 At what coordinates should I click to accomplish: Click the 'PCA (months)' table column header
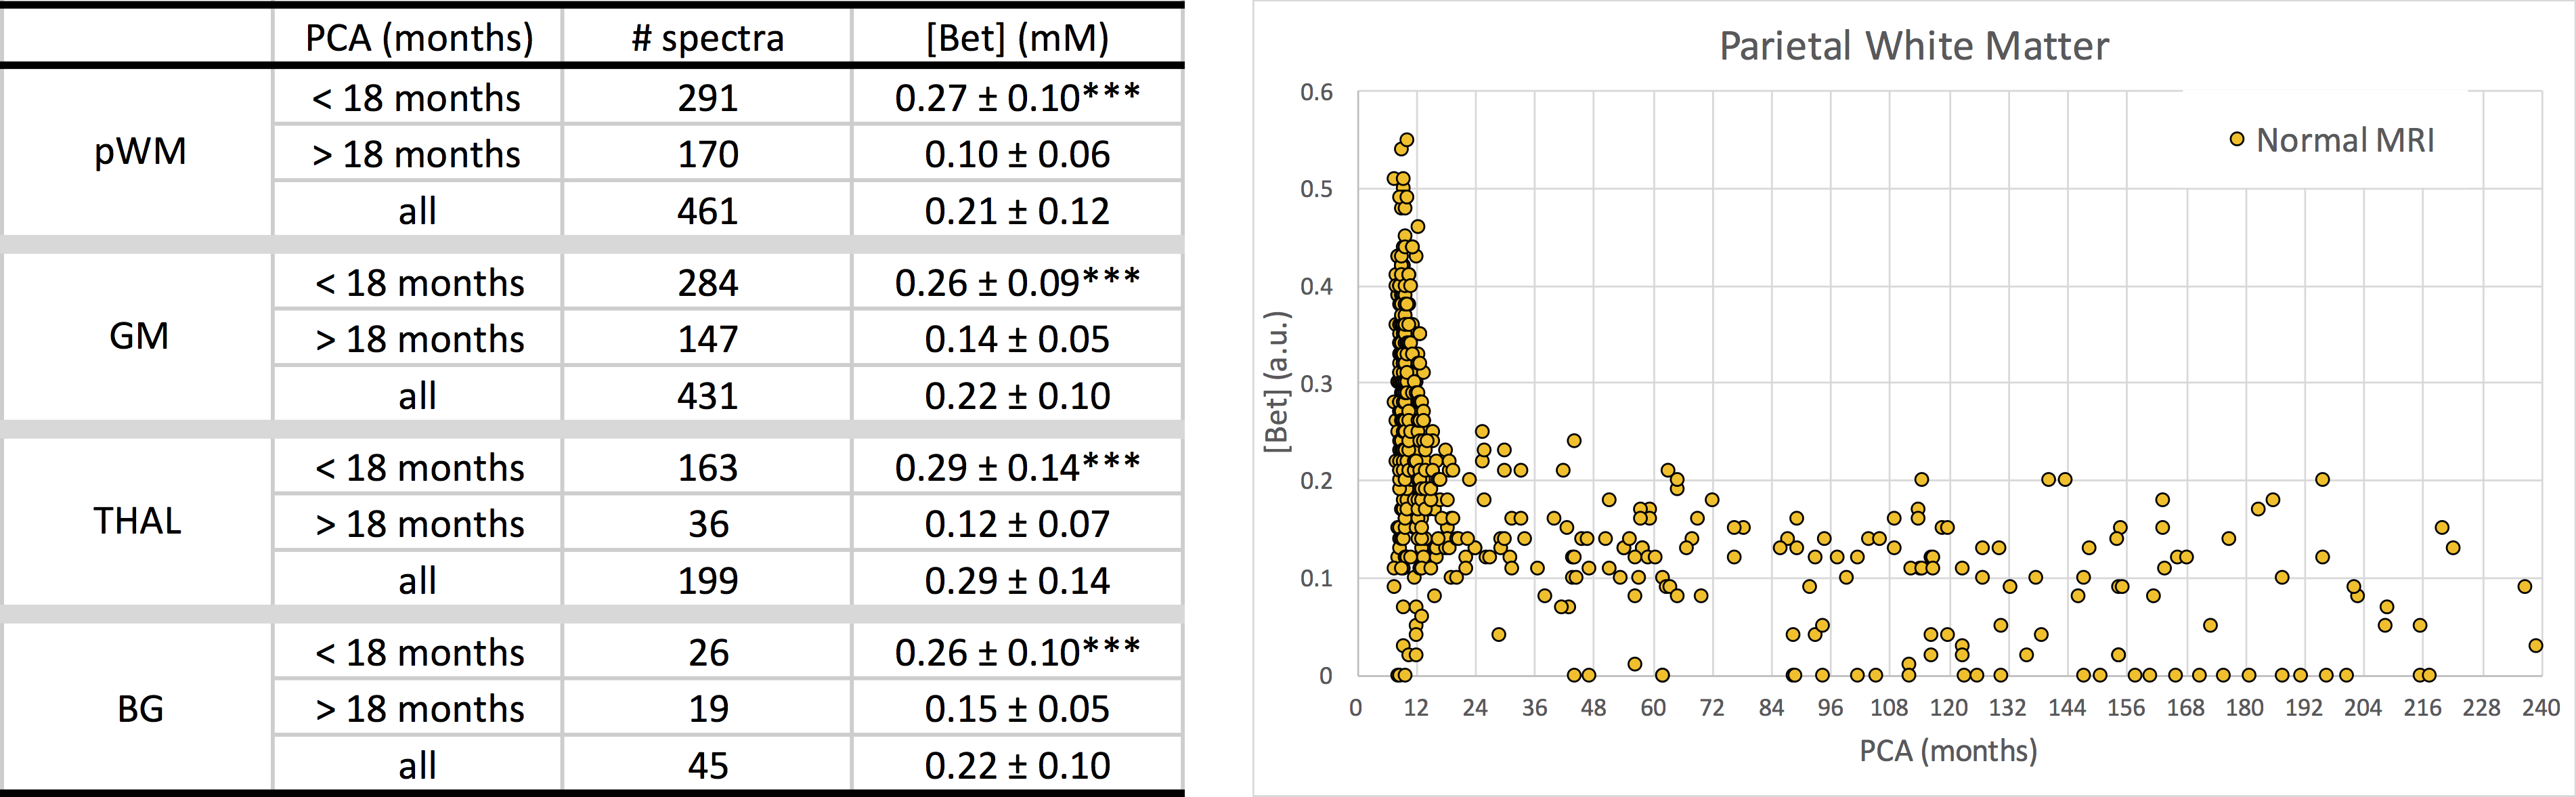click(418, 38)
